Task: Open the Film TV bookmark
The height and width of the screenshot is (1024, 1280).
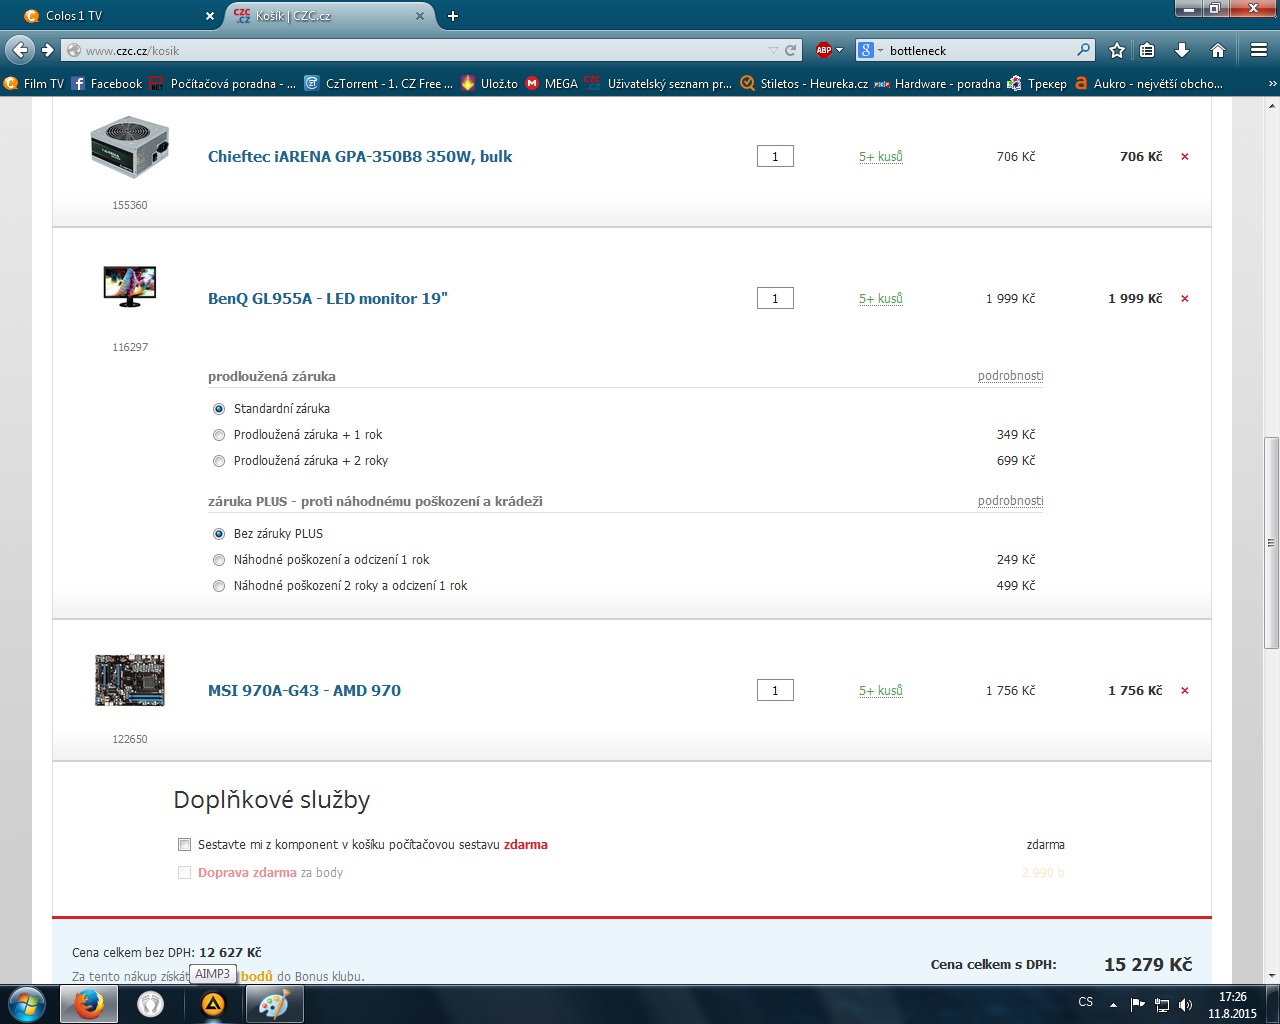Action: click(x=35, y=84)
